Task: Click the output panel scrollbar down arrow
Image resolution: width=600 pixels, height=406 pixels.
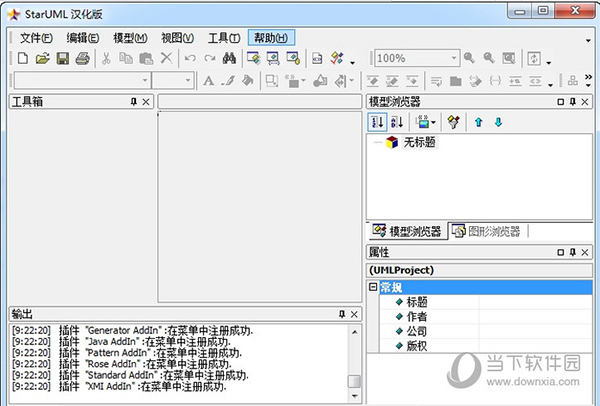Action: [x=354, y=396]
